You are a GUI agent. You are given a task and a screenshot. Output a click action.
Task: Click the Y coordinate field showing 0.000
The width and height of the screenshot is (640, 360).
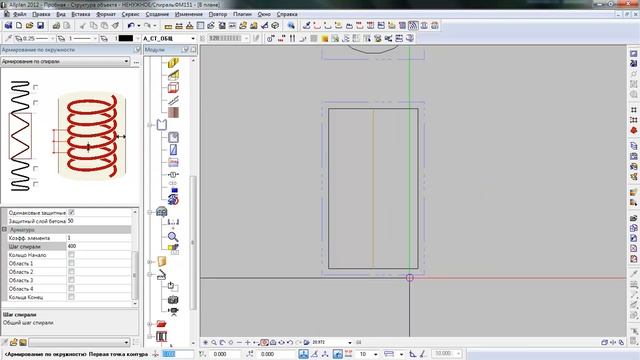225,354
